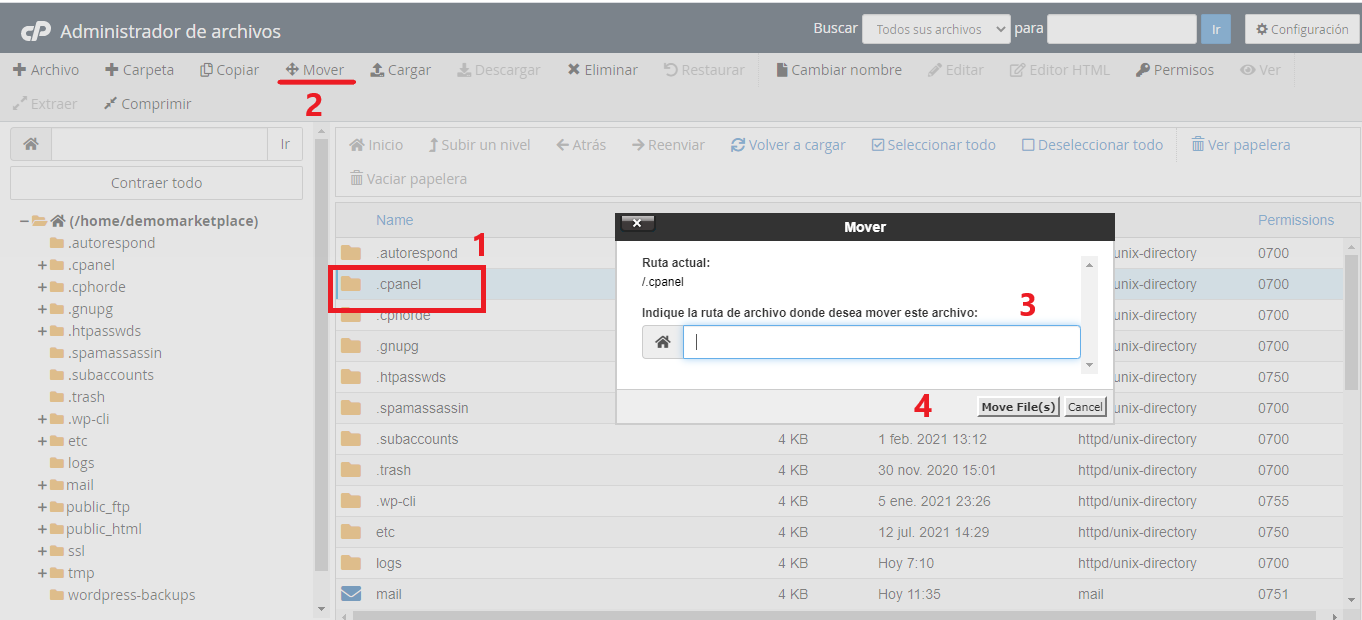Click the Configuración gear button
The height and width of the screenshot is (620, 1362).
click(1301, 30)
